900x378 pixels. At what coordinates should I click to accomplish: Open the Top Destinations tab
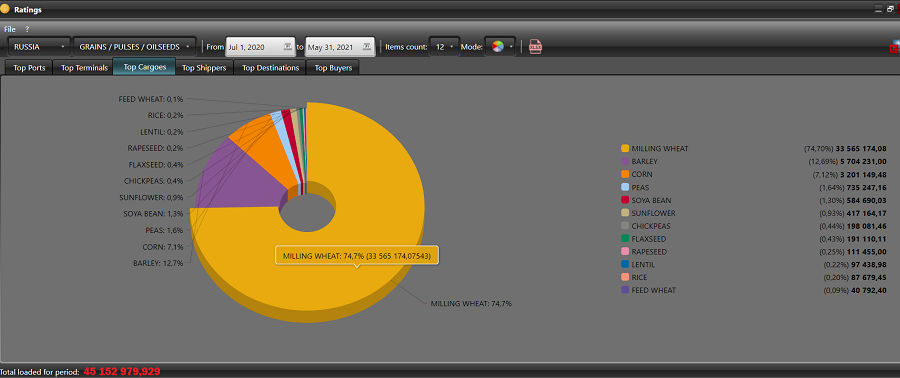coord(270,68)
